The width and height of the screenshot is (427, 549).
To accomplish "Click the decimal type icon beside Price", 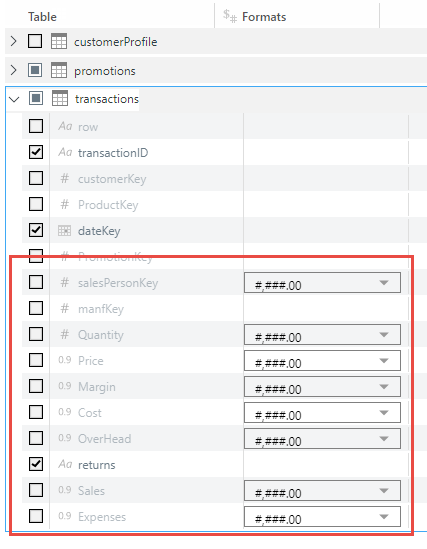I will click(65, 360).
